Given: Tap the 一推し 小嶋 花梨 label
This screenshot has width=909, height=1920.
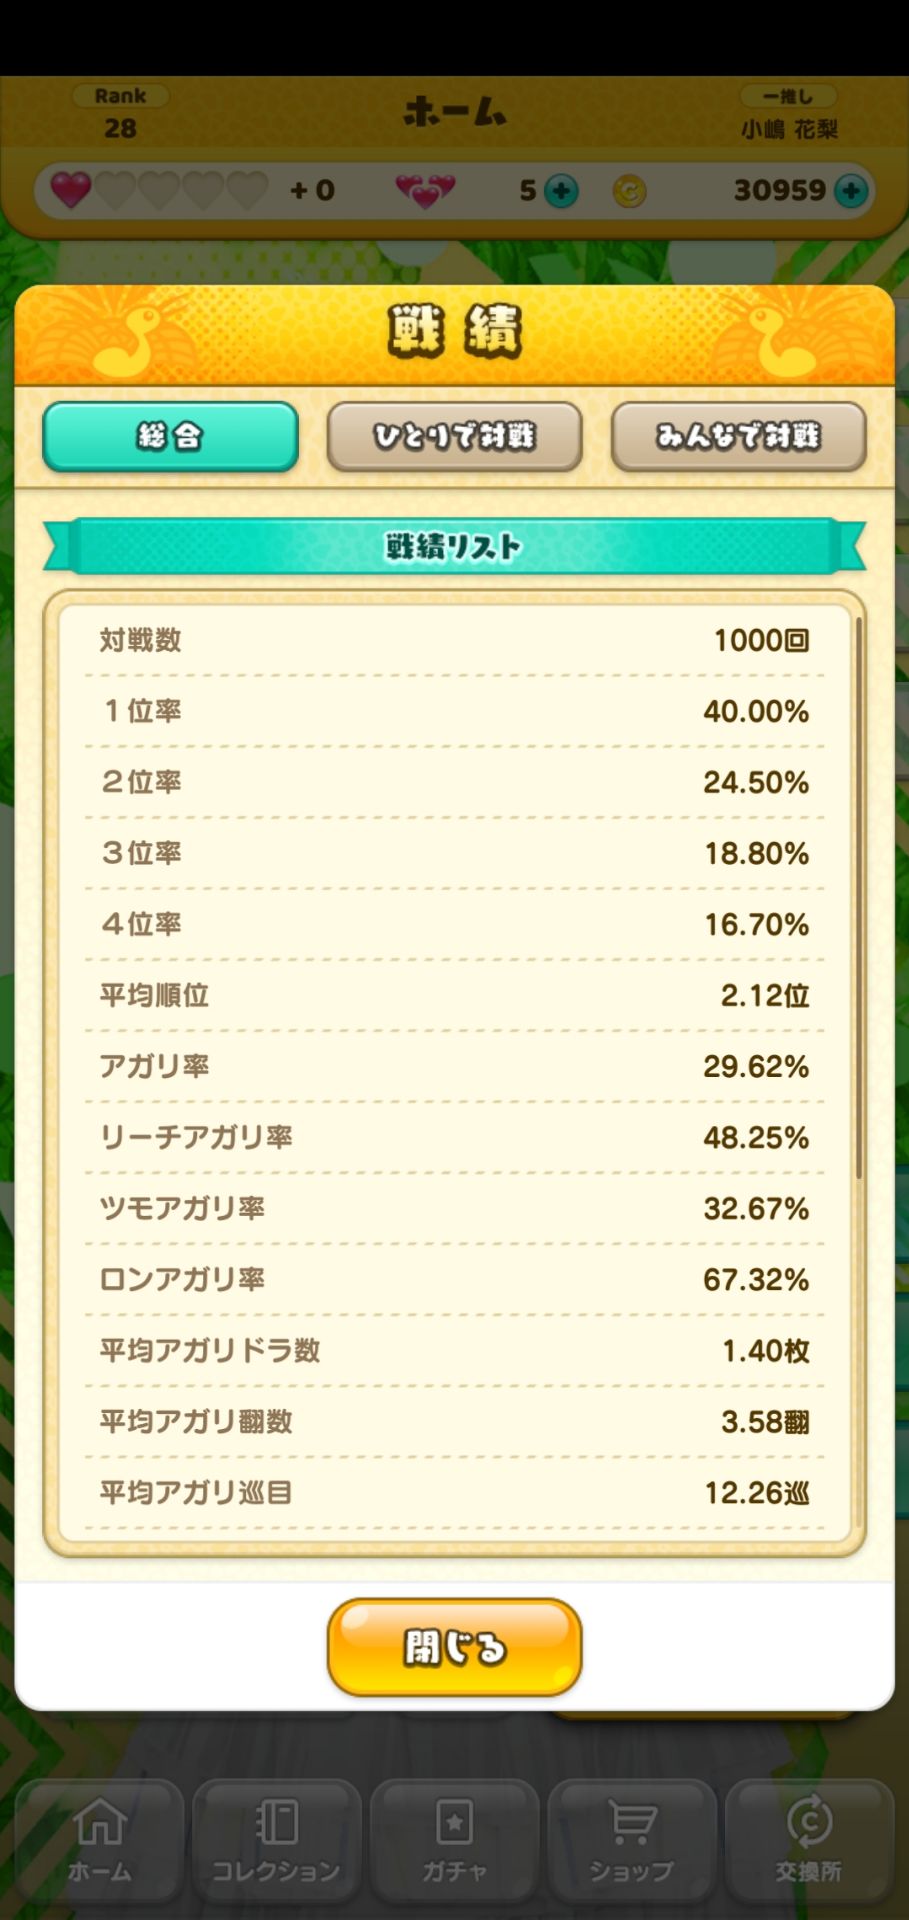Looking at the screenshot, I should click(788, 114).
